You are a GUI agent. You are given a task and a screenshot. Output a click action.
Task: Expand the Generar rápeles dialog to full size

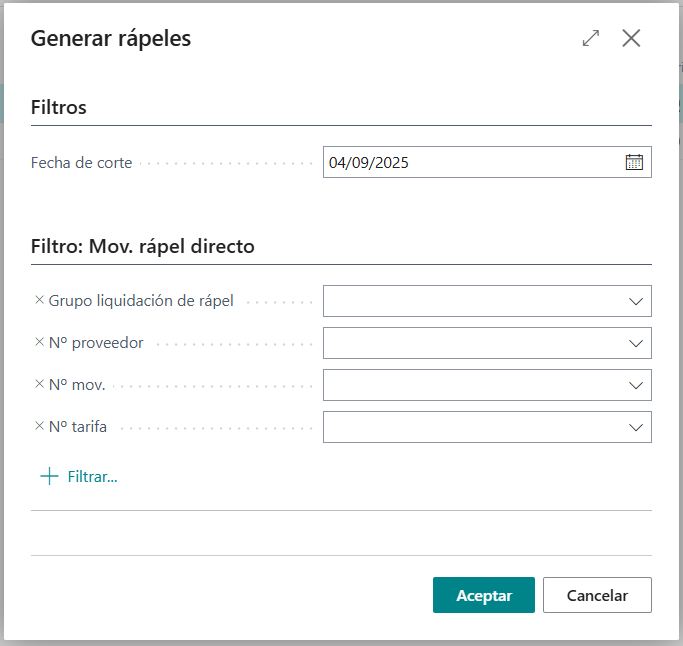(591, 38)
